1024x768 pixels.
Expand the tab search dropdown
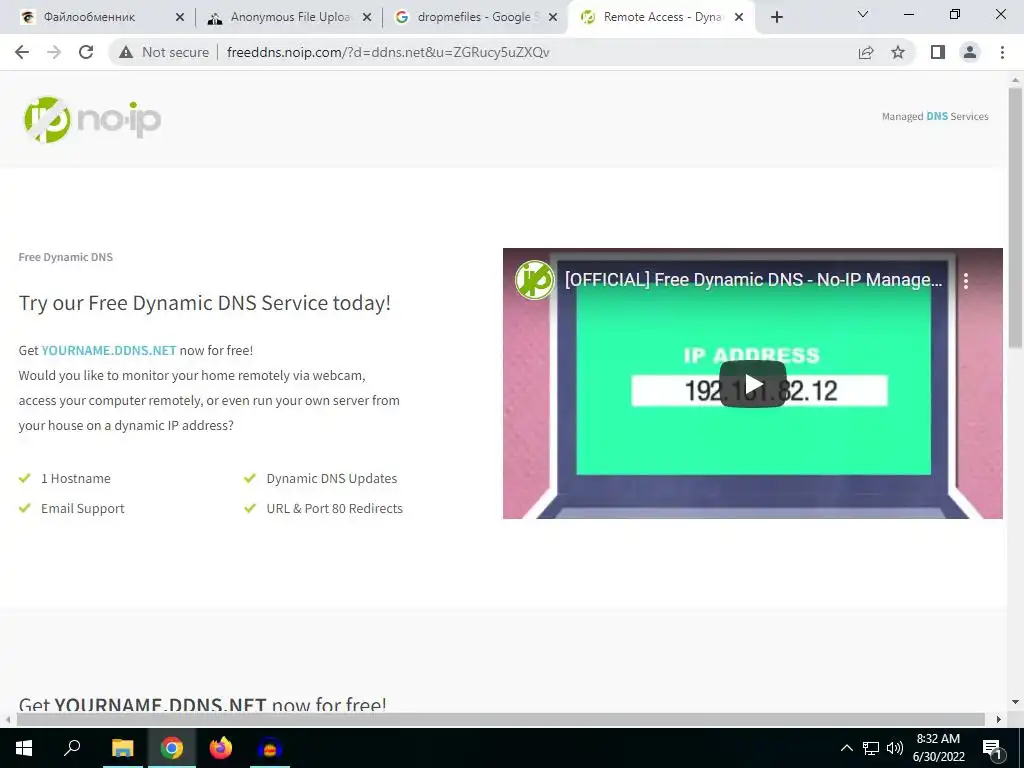click(863, 14)
